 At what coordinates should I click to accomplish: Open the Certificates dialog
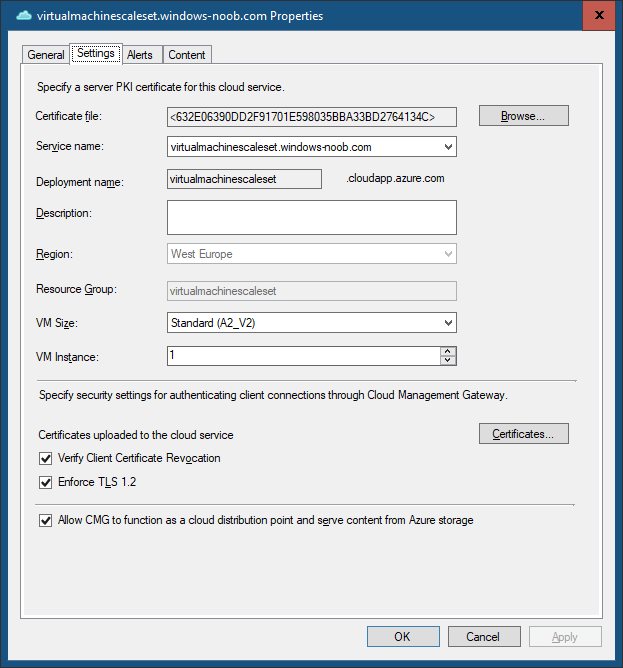click(x=523, y=434)
